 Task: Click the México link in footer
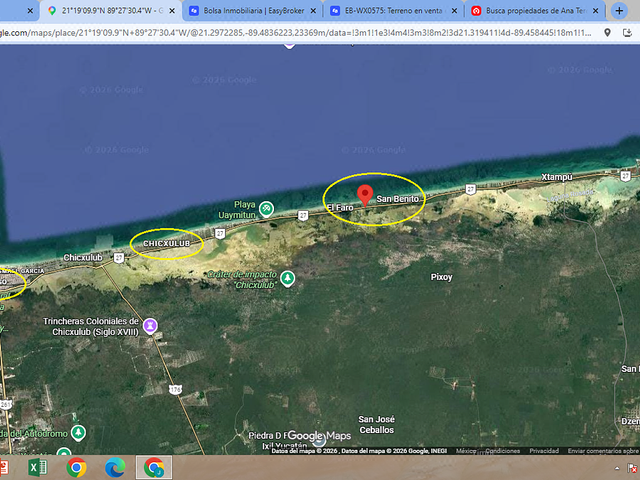tap(466, 451)
